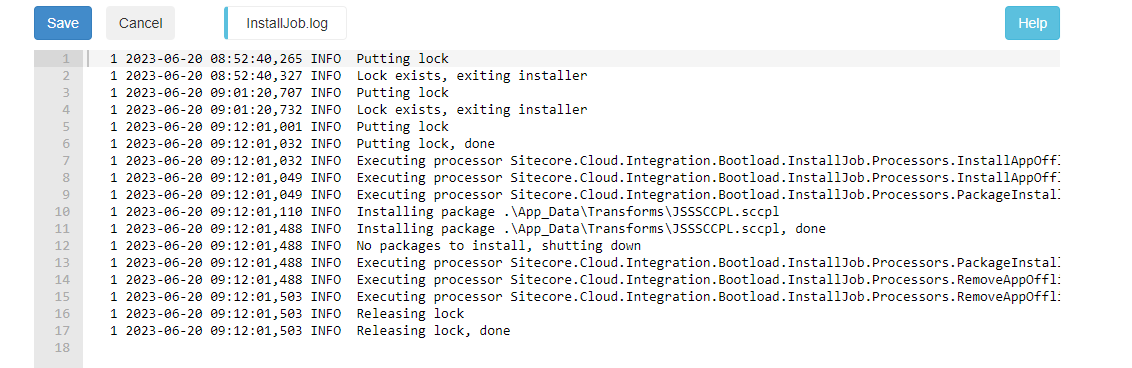
Task: Click 'Installing package' line ending in .sccpl
Action: 568,211
